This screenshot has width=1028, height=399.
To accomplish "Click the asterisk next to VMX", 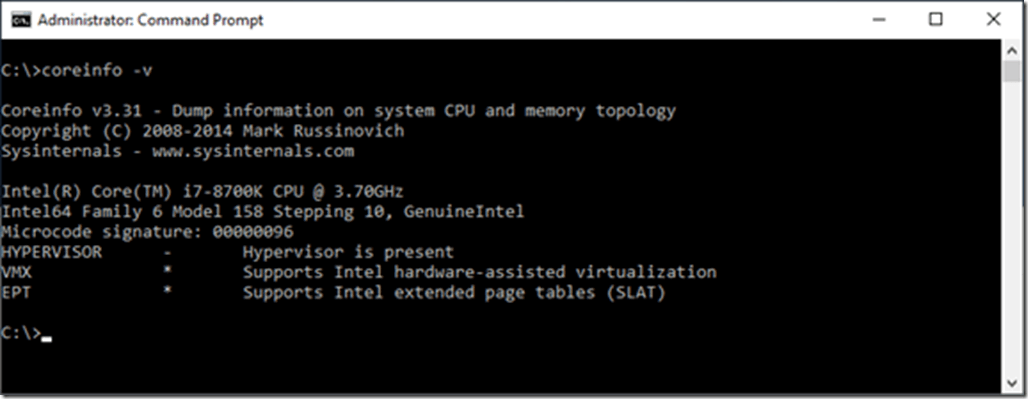I will (168, 270).
